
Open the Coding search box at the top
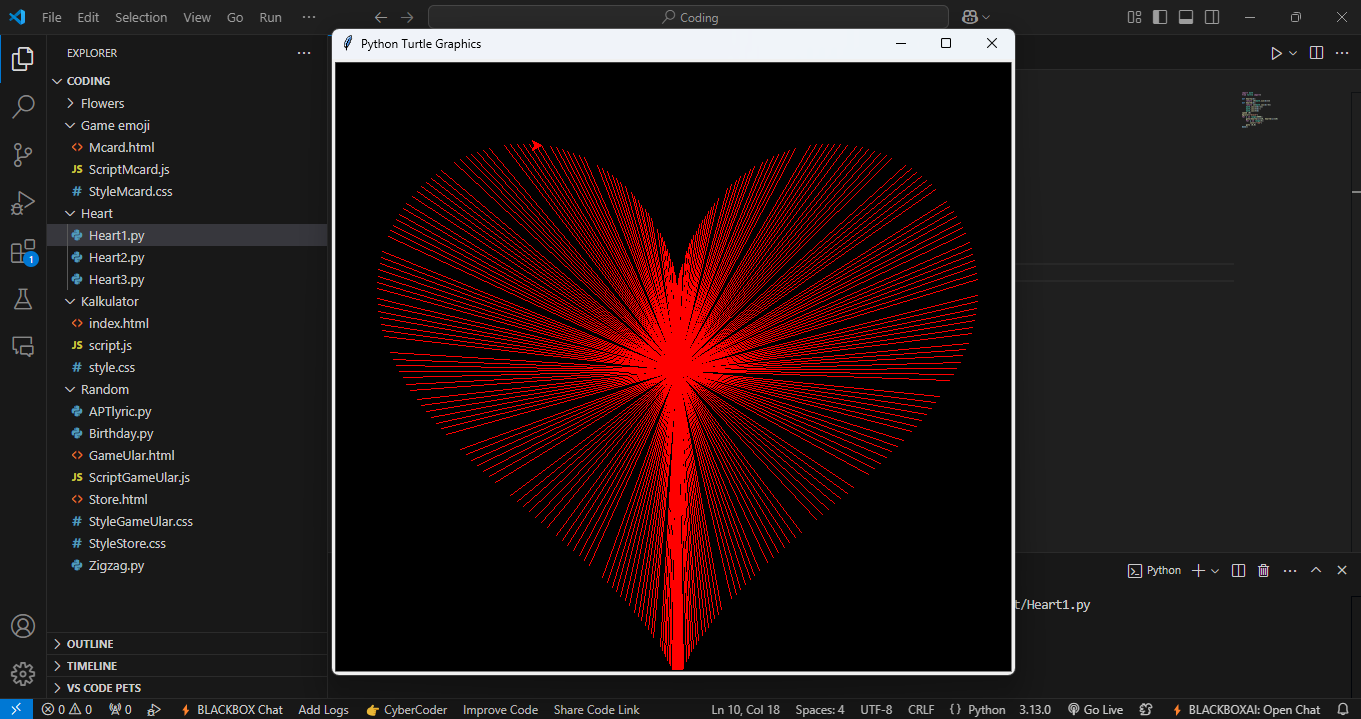[x=687, y=16]
